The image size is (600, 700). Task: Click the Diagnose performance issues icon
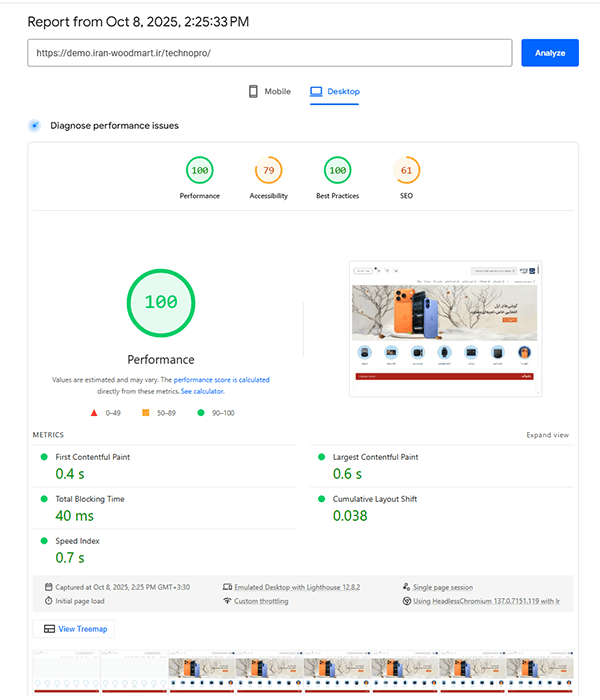pyautogui.click(x=34, y=126)
